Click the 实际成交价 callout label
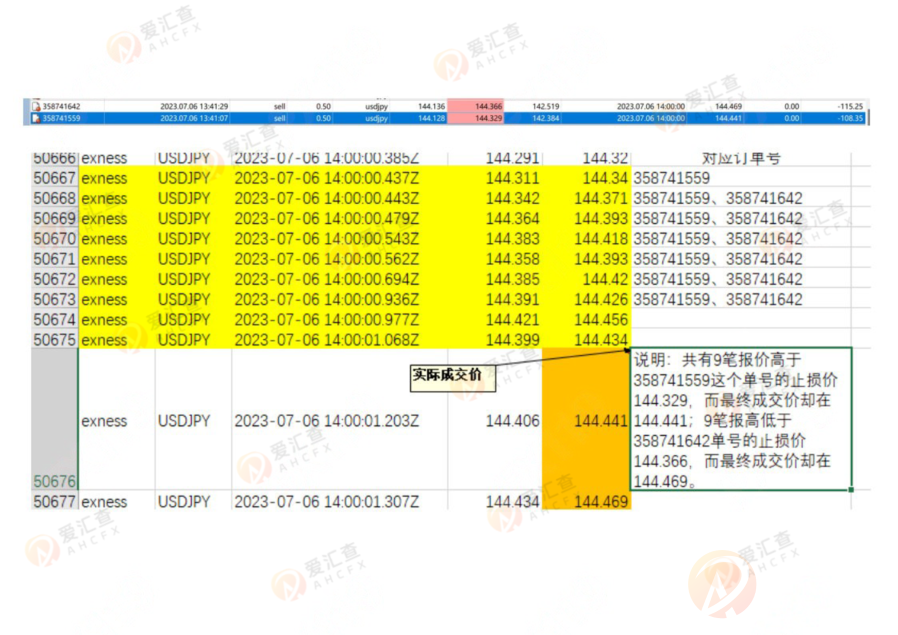The height and width of the screenshot is (635, 898). 447,376
